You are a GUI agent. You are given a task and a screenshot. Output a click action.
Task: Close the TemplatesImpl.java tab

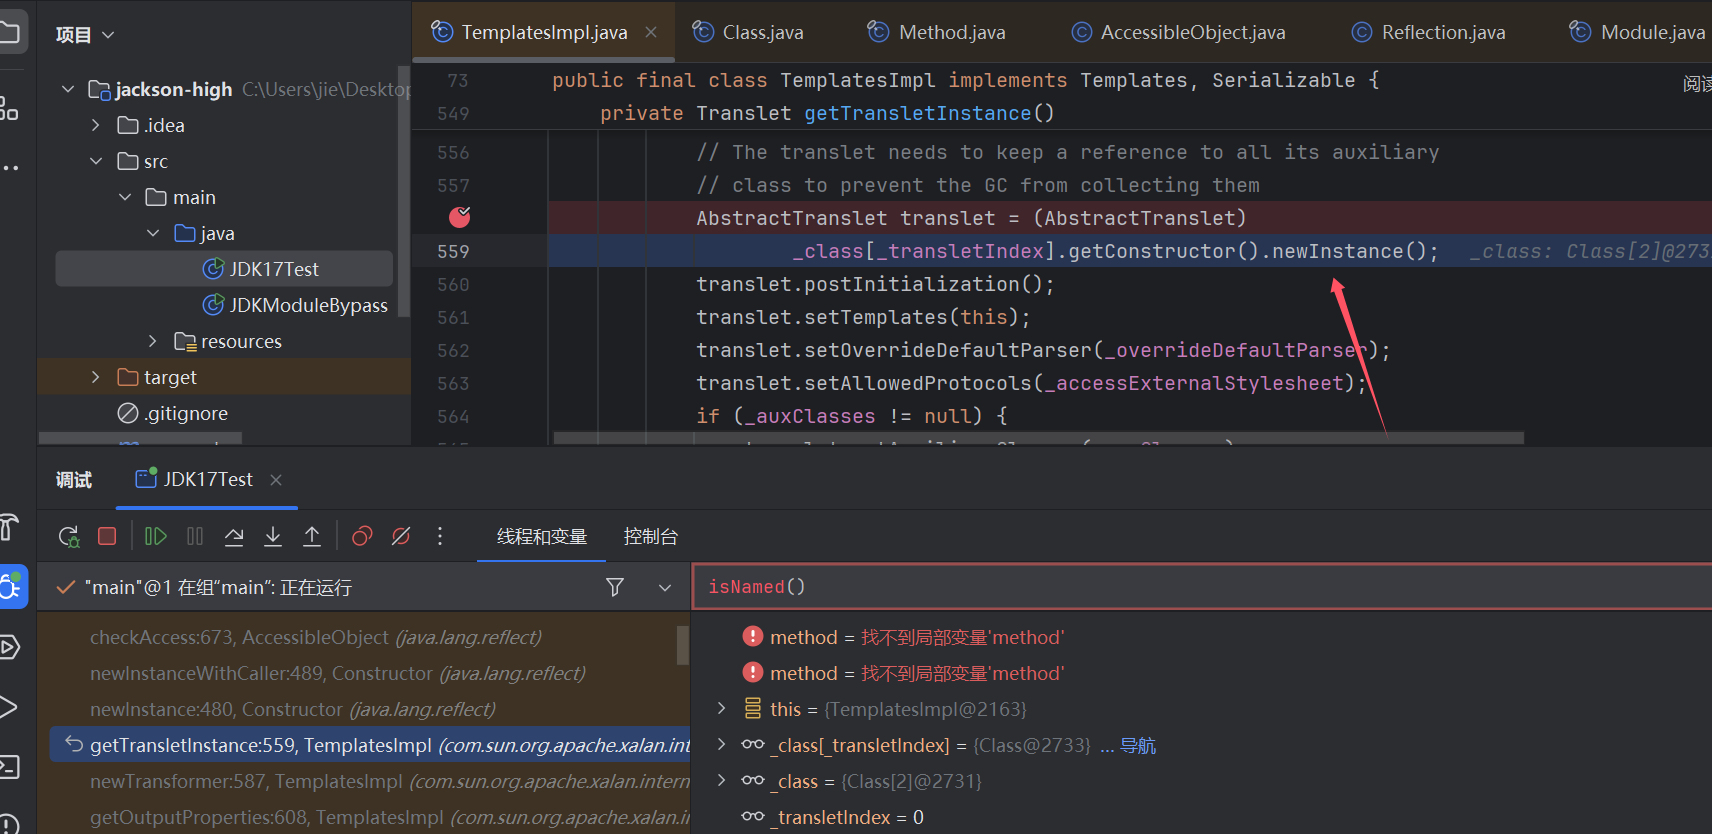click(651, 33)
